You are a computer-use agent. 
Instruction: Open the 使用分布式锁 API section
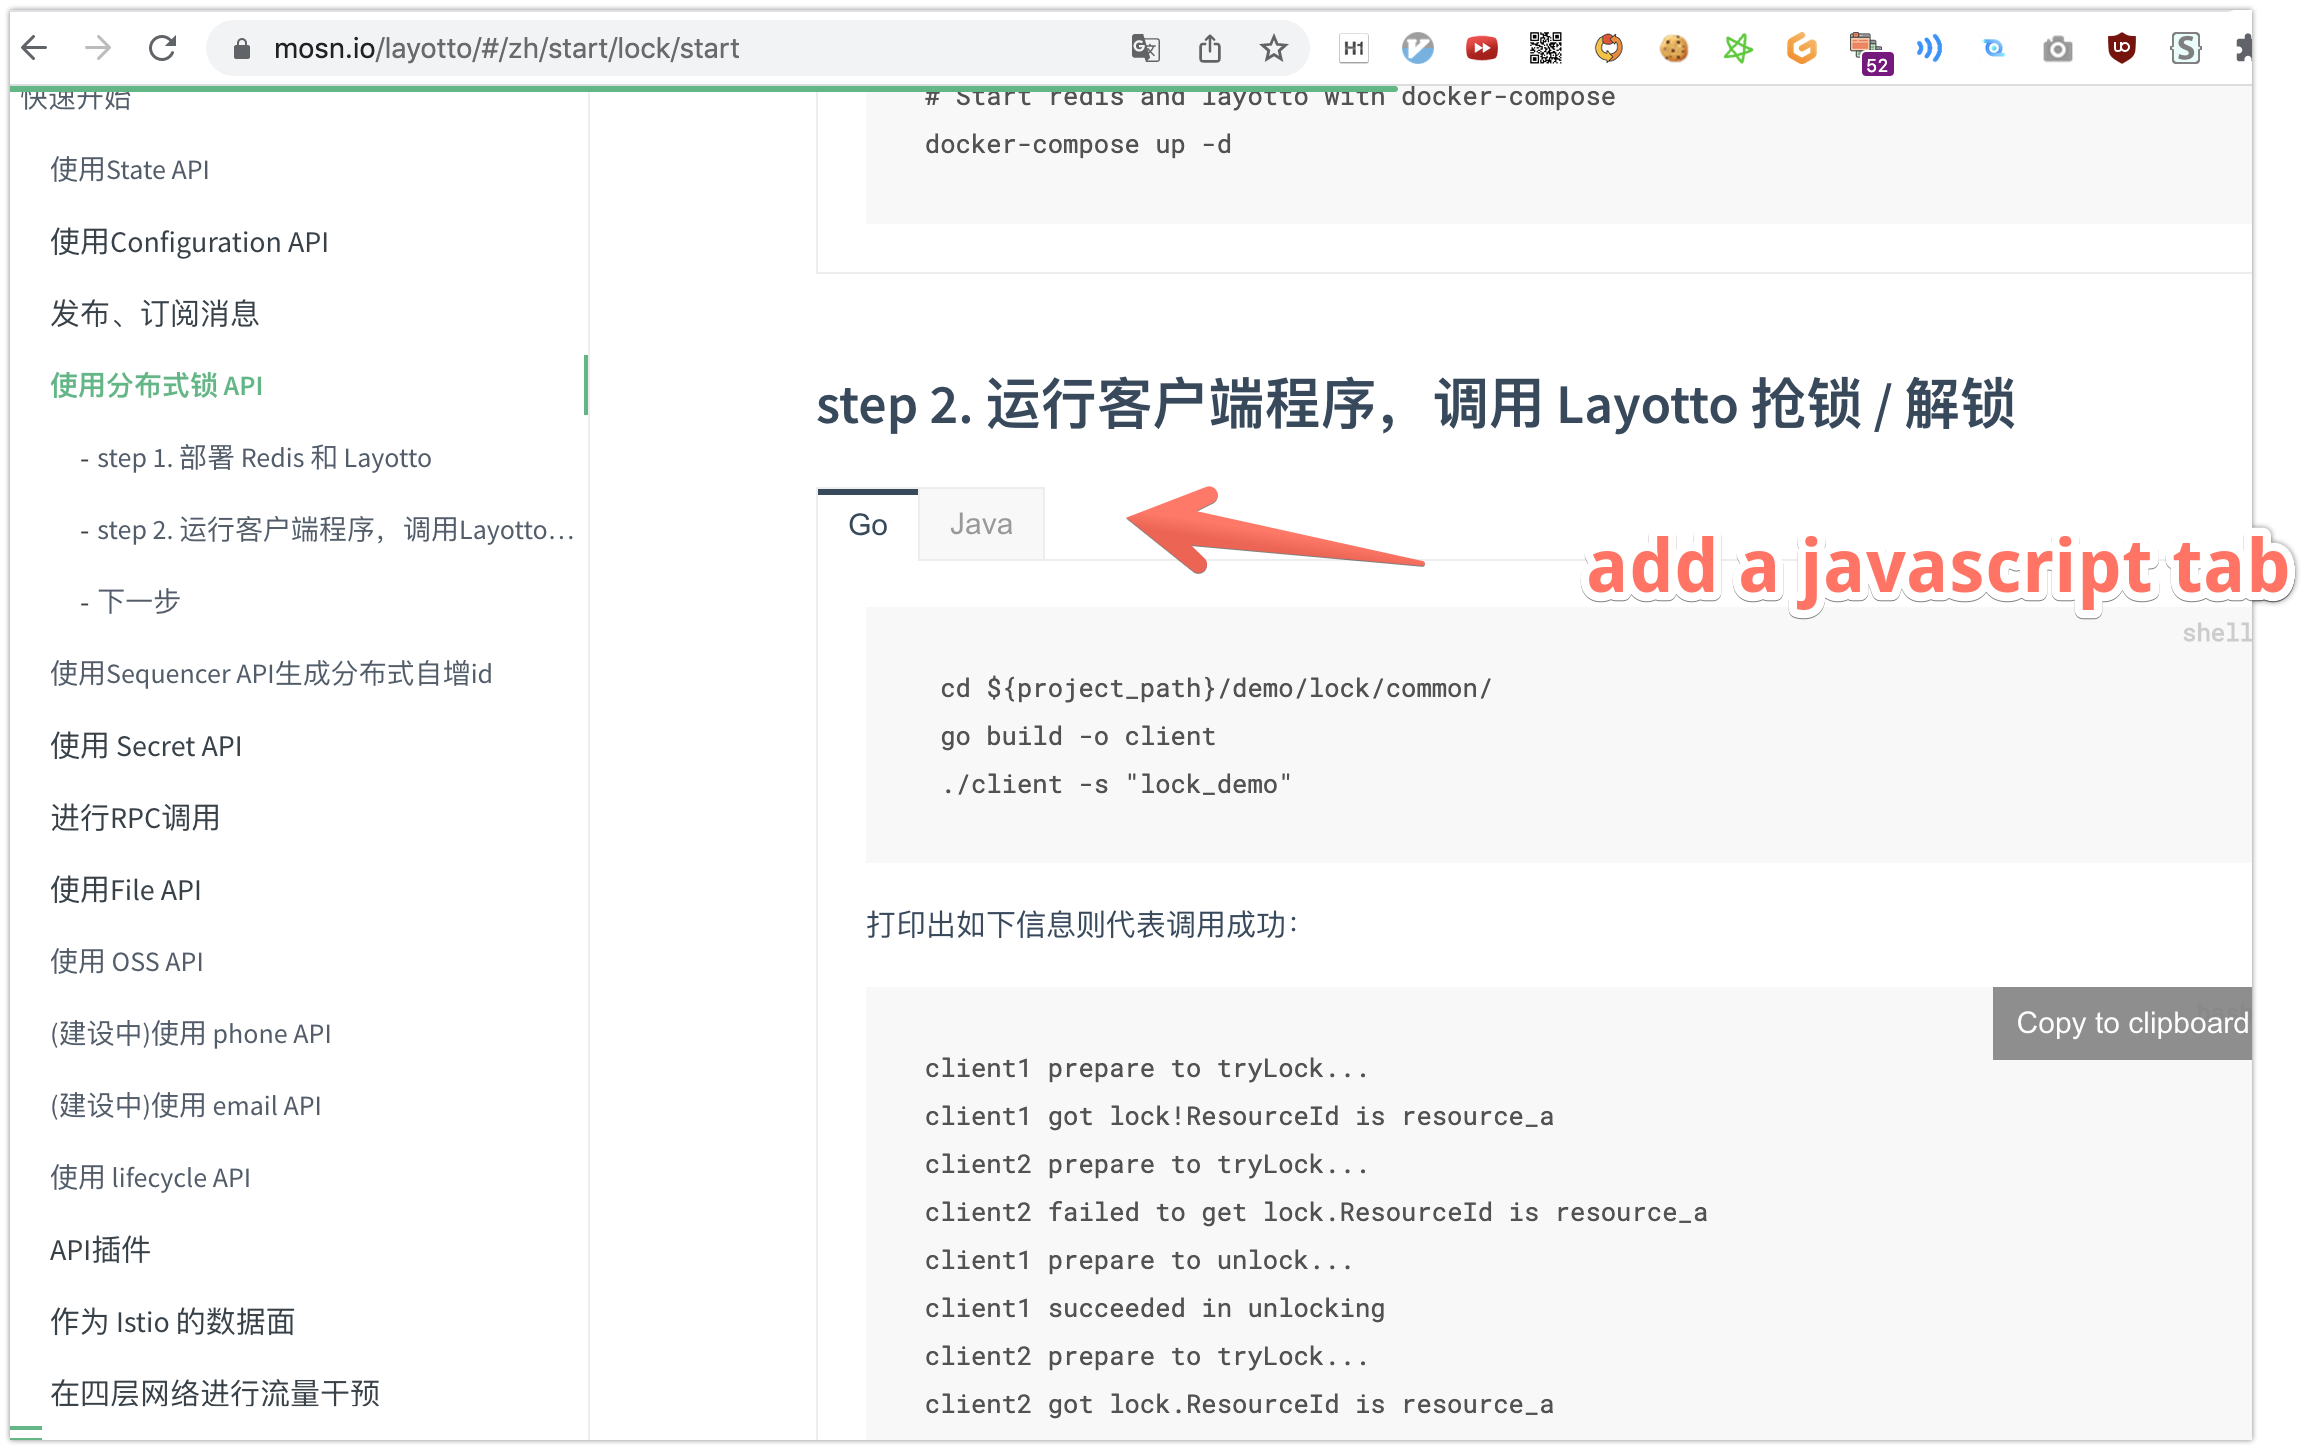tap(156, 385)
